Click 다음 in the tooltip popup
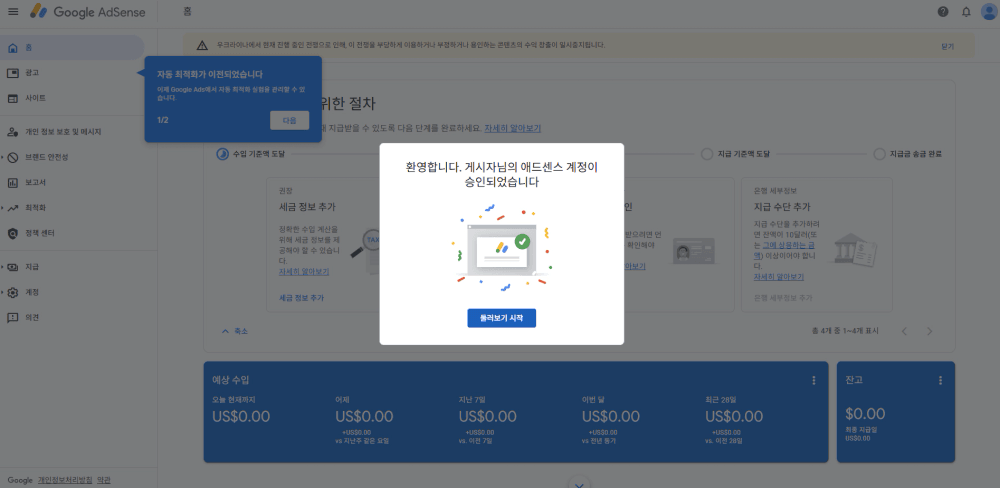The height and width of the screenshot is (488, 1000). (290, 120)
